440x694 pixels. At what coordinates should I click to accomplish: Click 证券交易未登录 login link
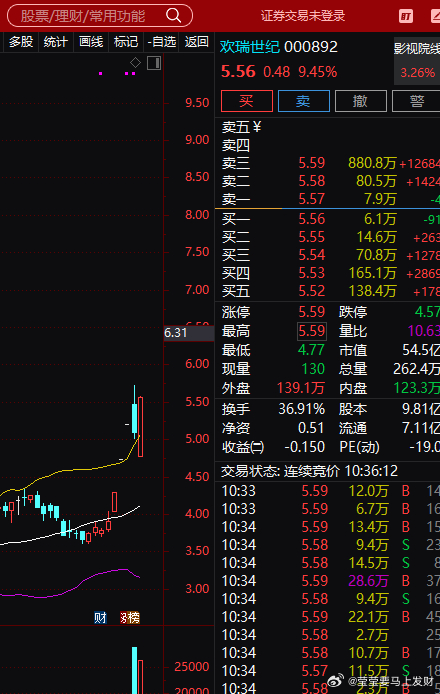303,16
